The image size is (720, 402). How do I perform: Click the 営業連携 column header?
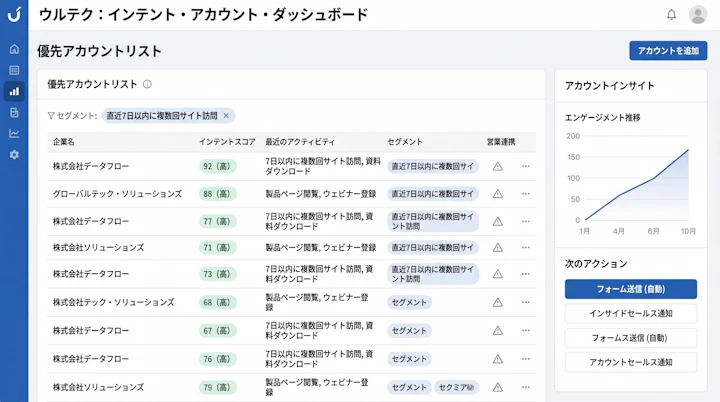tap(501, 142)
